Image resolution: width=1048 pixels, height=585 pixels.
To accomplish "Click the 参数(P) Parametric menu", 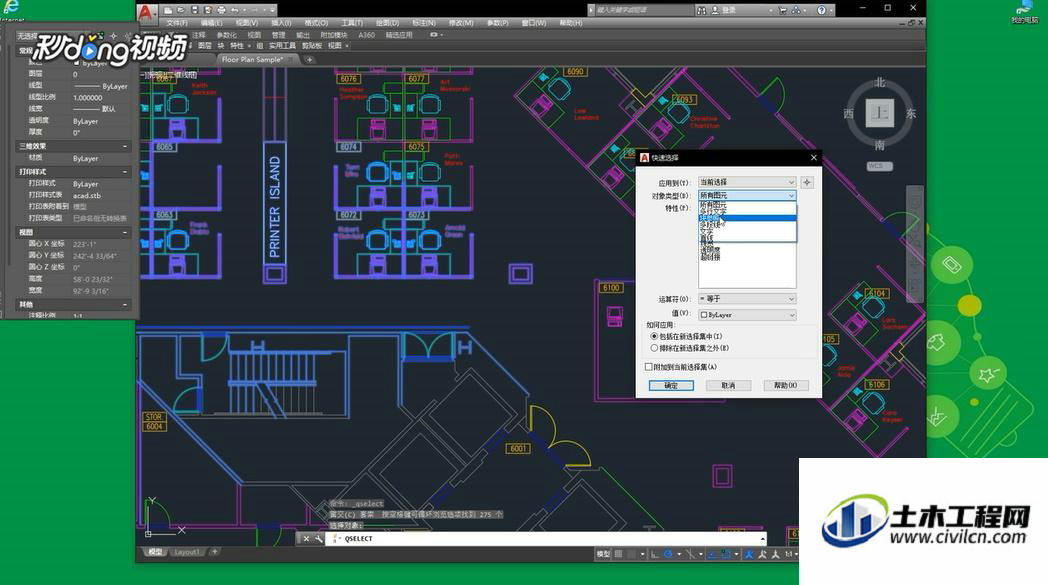I will [497, 23].
